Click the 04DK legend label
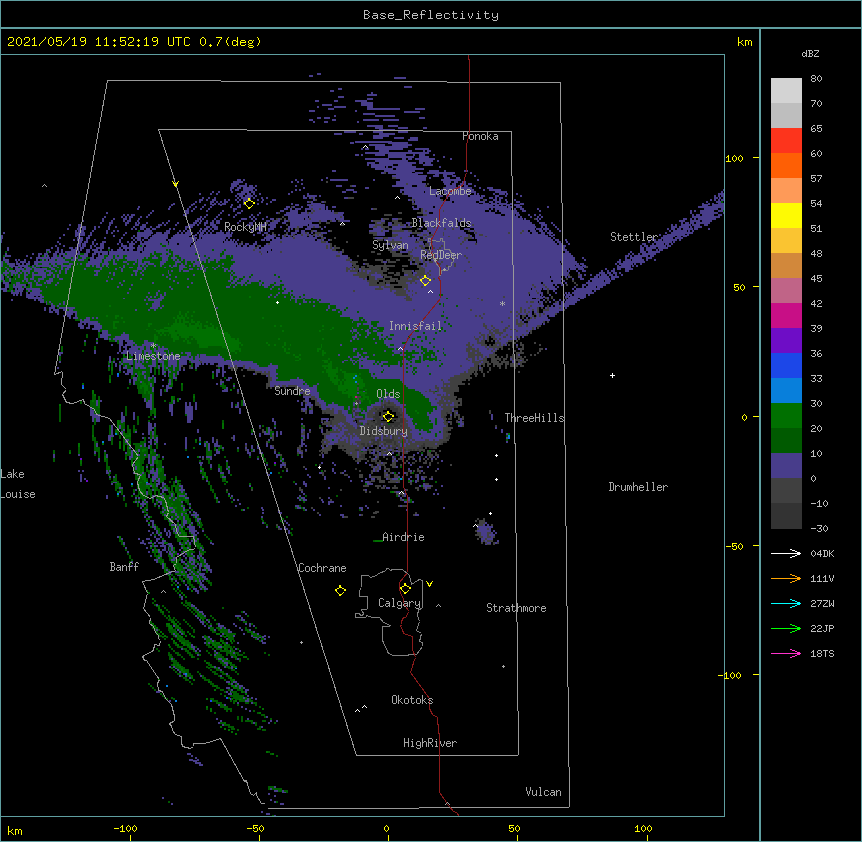Image resolution: width=862 pixels, height=842 pixels. (x=822, y=553)
